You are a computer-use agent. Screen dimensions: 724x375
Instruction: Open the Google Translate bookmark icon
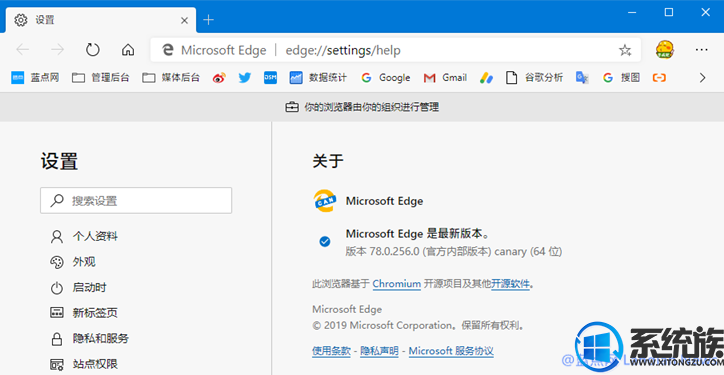point(582,78)
